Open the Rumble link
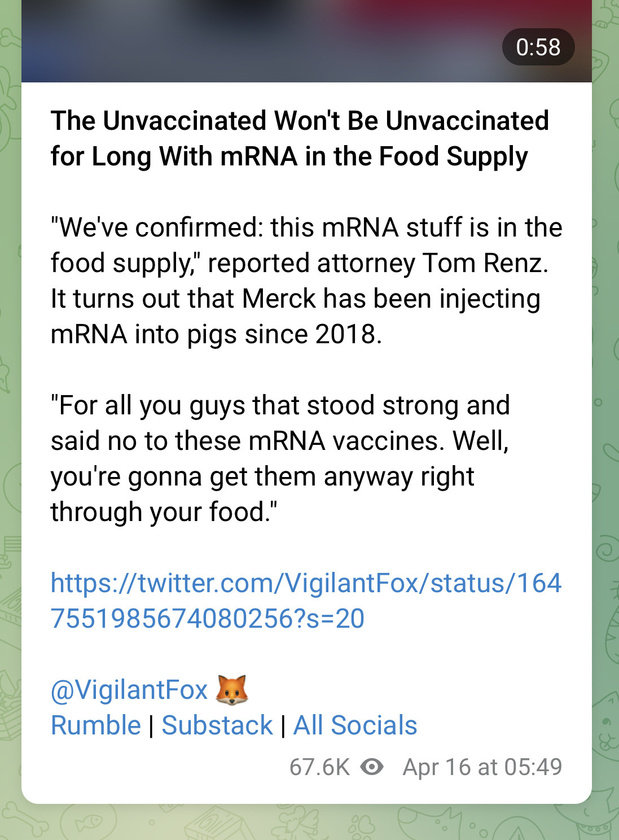 pos(95,725)
